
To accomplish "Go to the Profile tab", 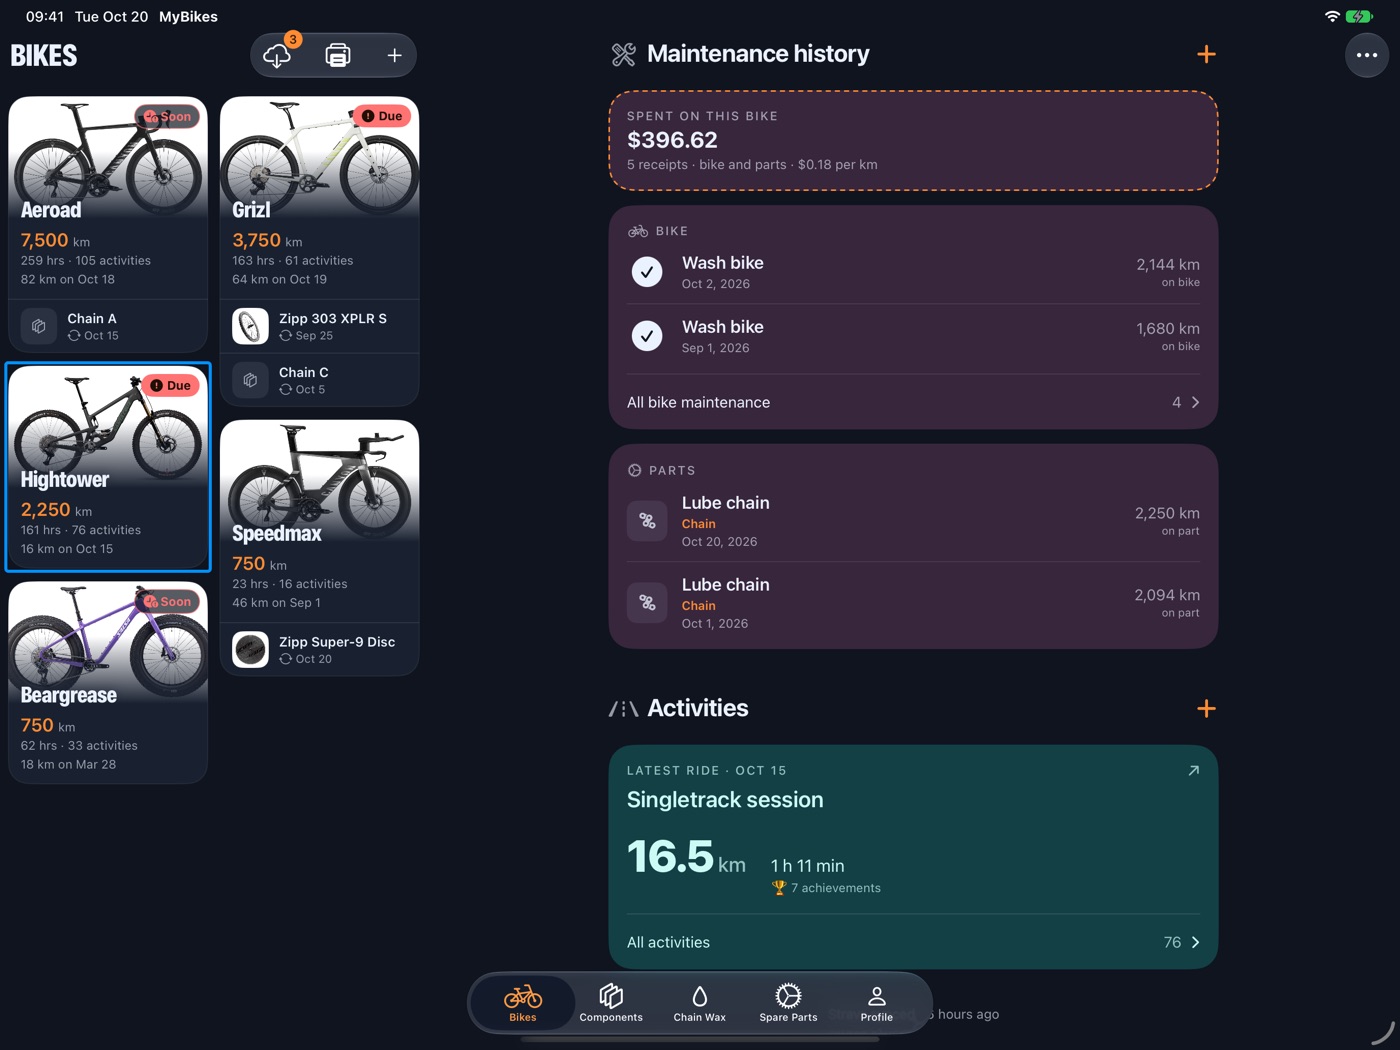I will (x=876, y=1003).
